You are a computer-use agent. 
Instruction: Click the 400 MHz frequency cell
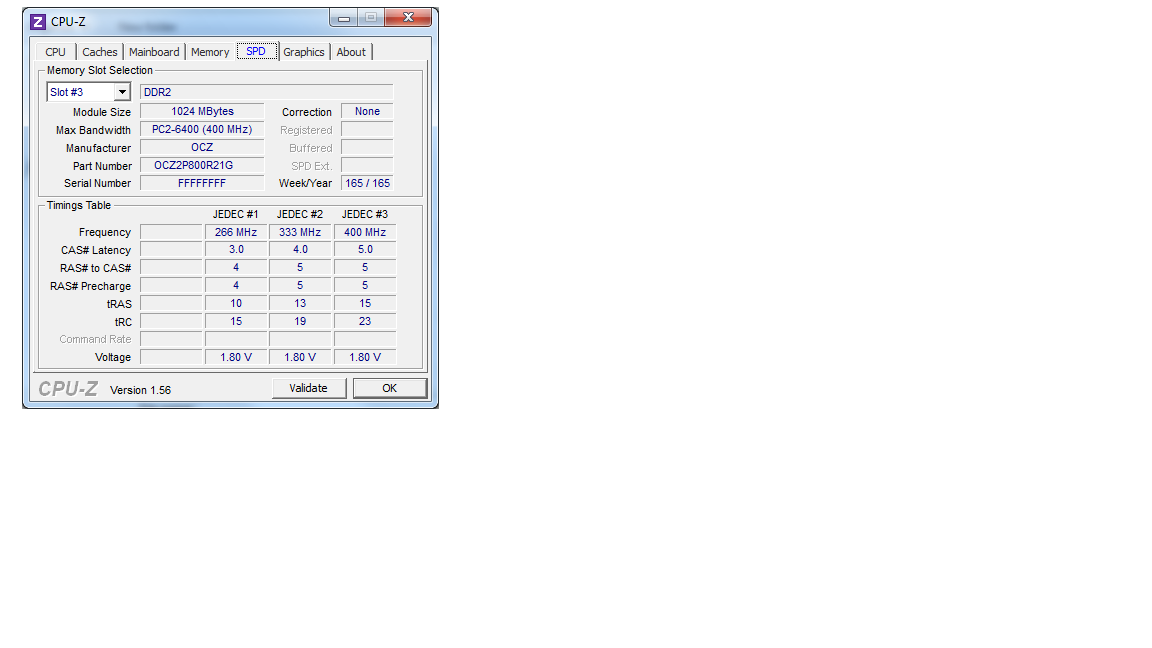(x=365, y=232)
